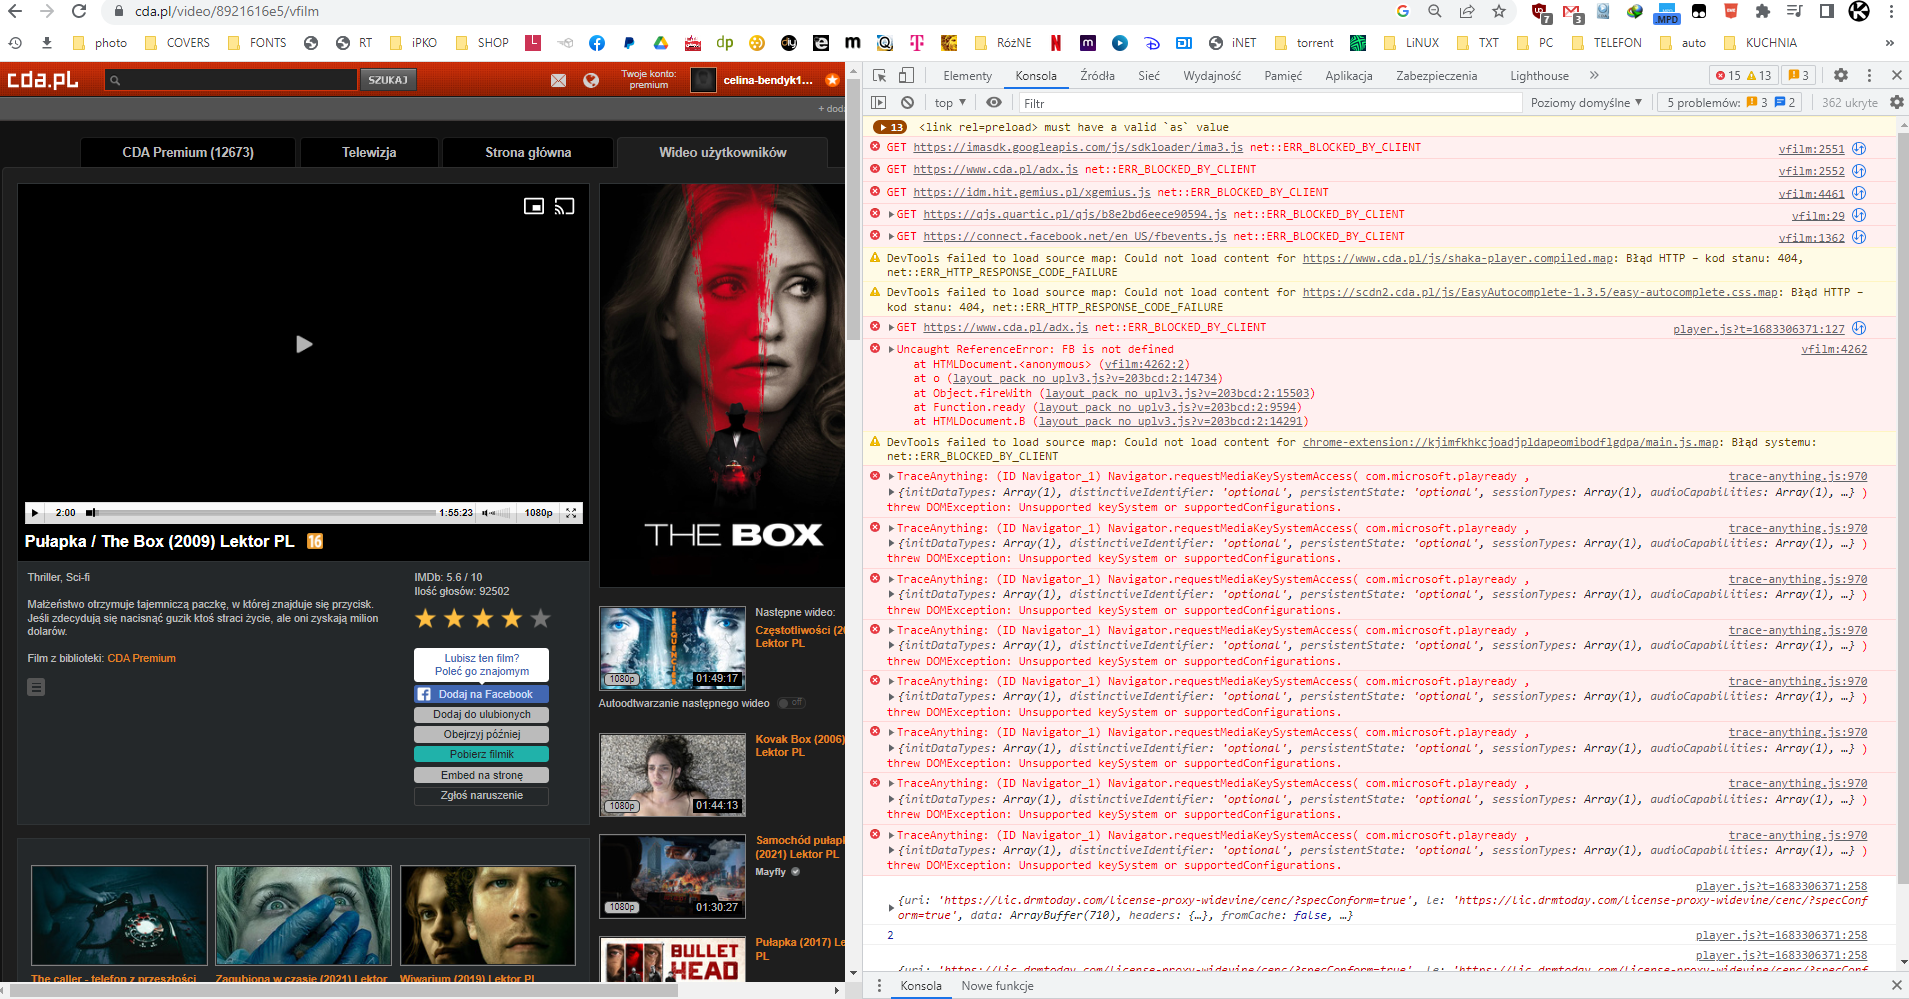Open DevTools settings gear in the tab bar
1909x999 pixels.
pyautogui.click(x=1841, y=76)
